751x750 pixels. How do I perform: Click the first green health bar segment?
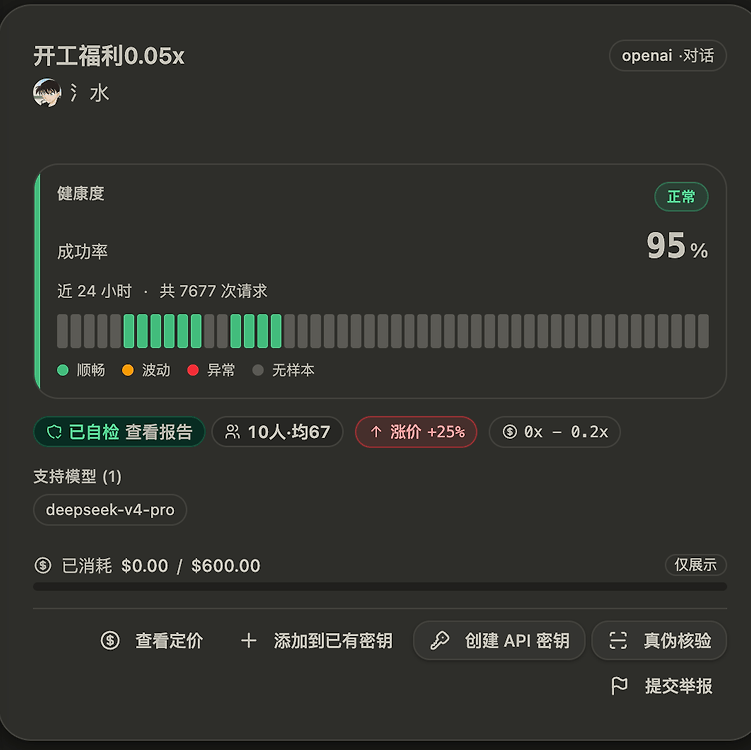click(x=129, y=331)
